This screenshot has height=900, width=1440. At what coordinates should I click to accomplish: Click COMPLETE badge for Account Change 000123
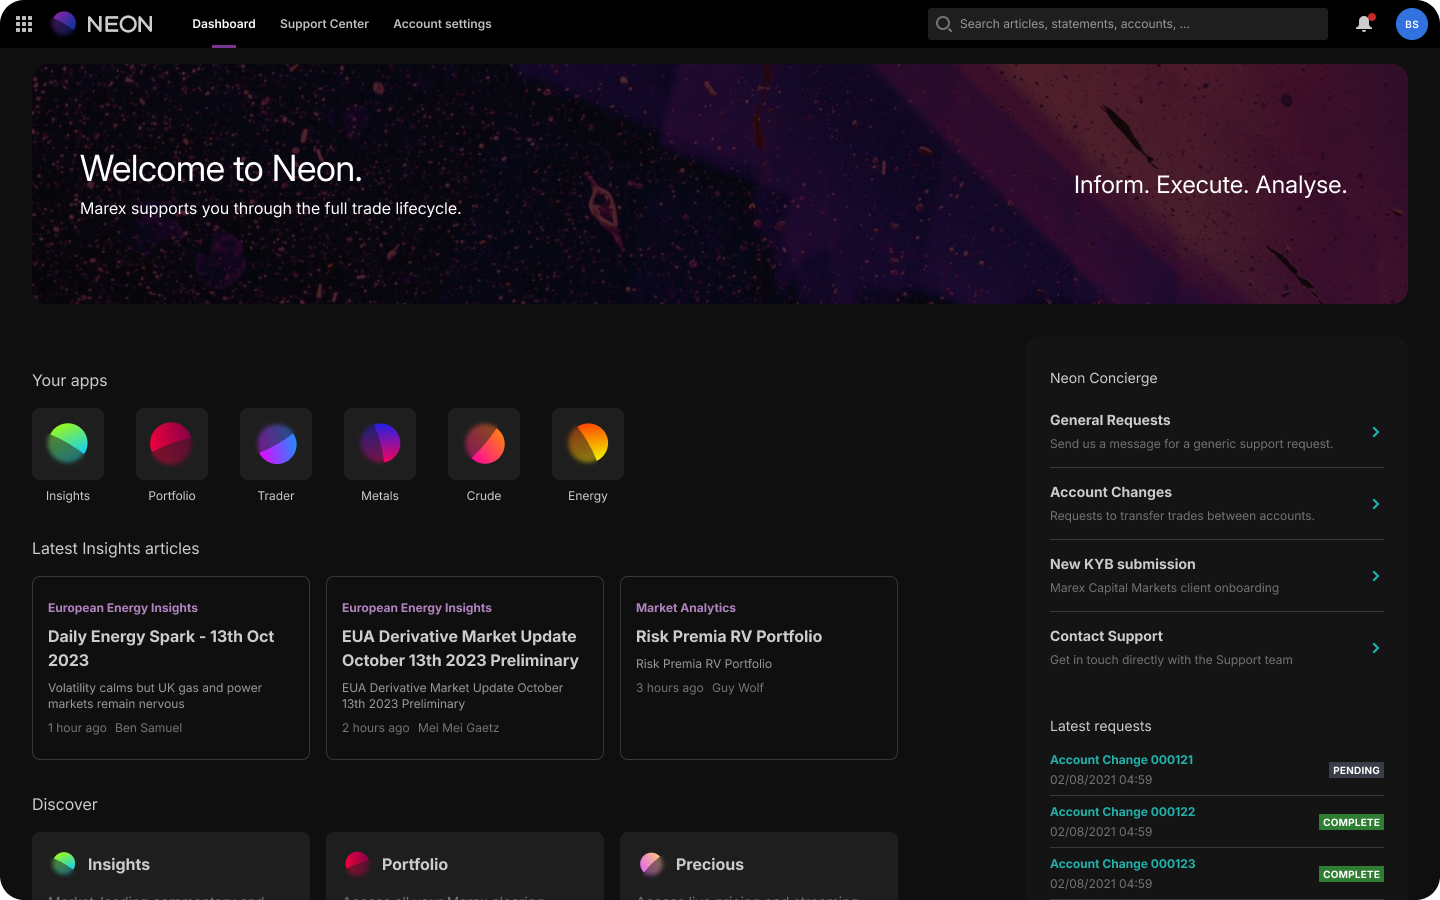click(1351, 874)
